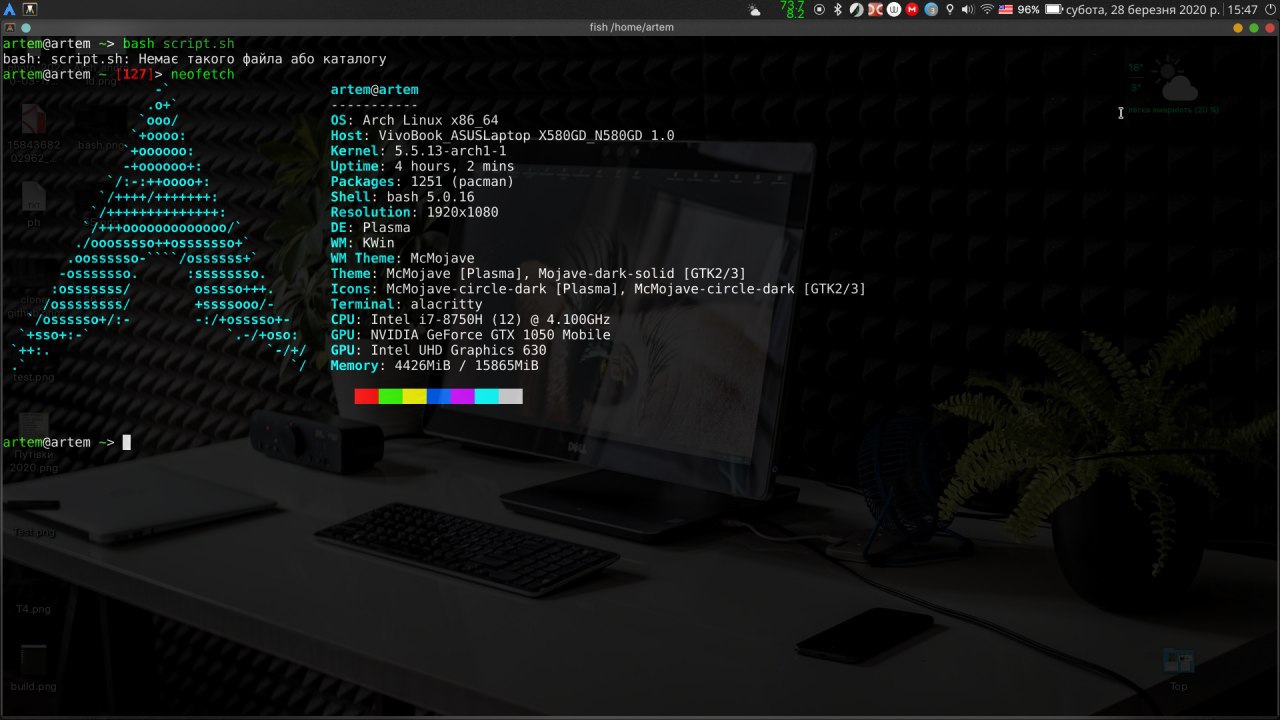The height and width of the screenshot is (720, 1280).
Task: Click the blue color block in neofetch
Action: 438,397
